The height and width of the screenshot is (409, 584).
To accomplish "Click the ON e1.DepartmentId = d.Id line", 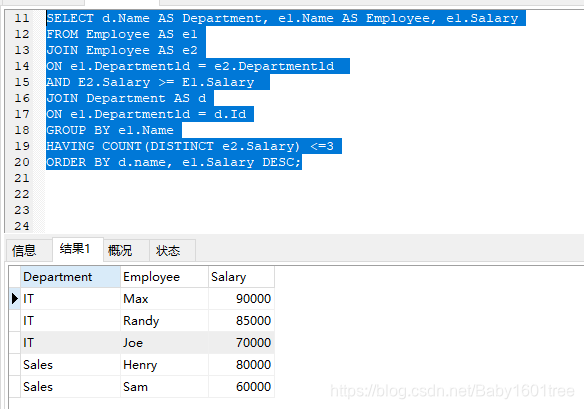I will 150,114.
